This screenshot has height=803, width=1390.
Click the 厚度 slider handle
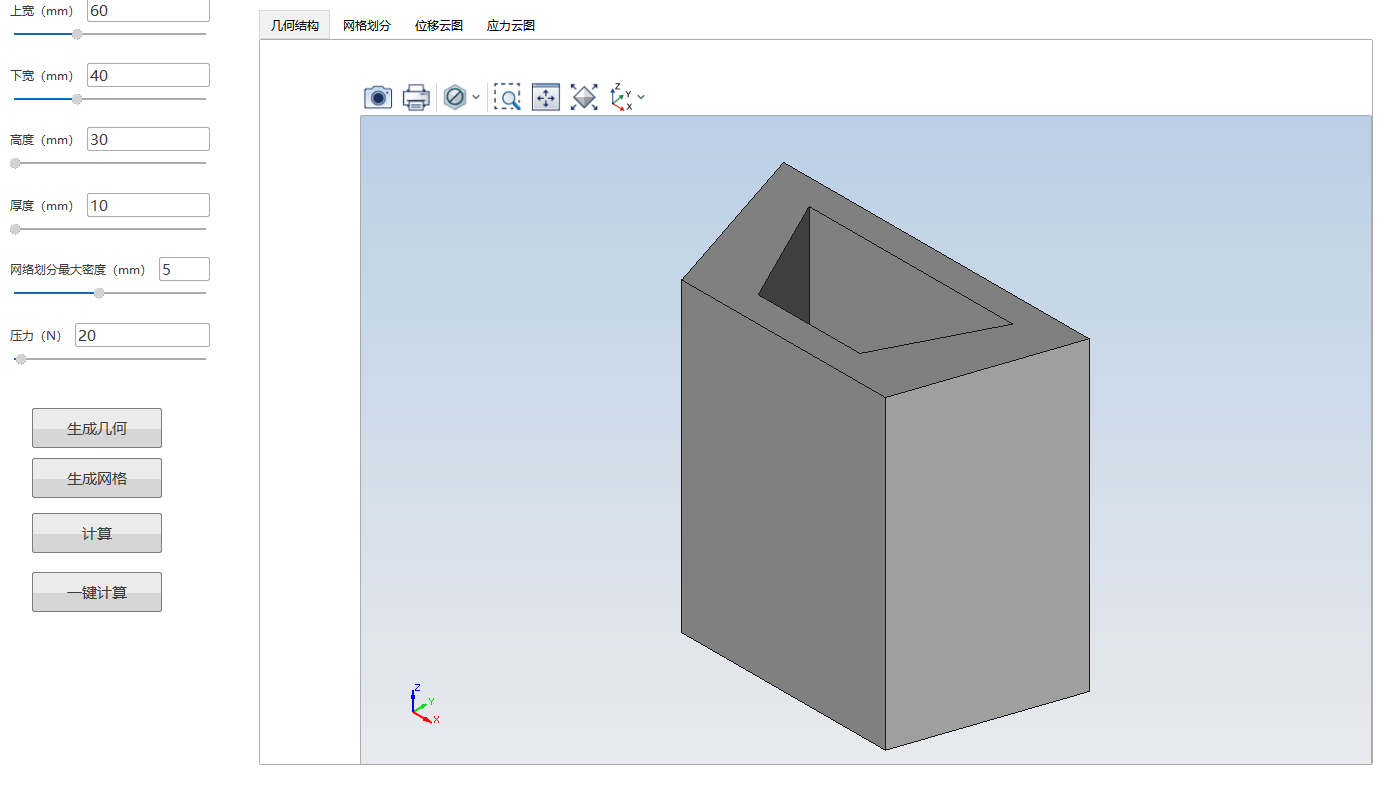pos(15,229)
